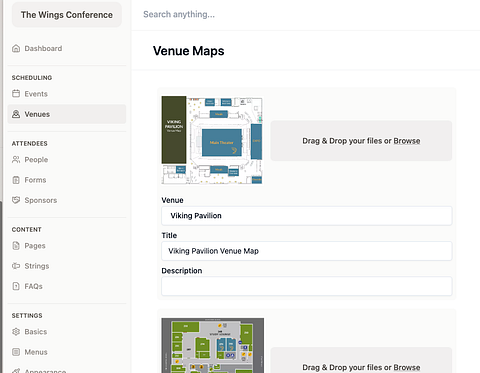The image size is (480, 373).
Task: Open Events via its calendar icon
Action: 16,93
